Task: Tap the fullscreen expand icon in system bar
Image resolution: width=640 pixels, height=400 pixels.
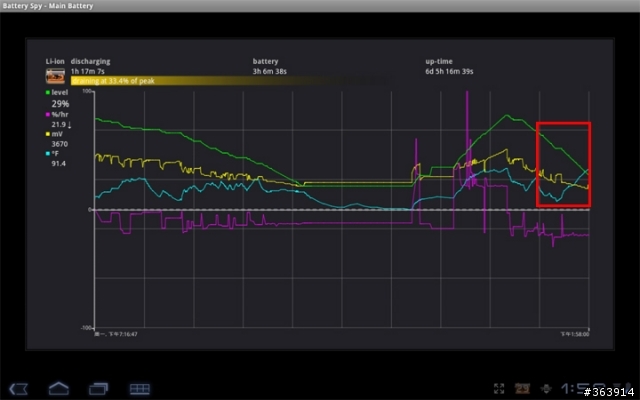Action: [499, 388]
